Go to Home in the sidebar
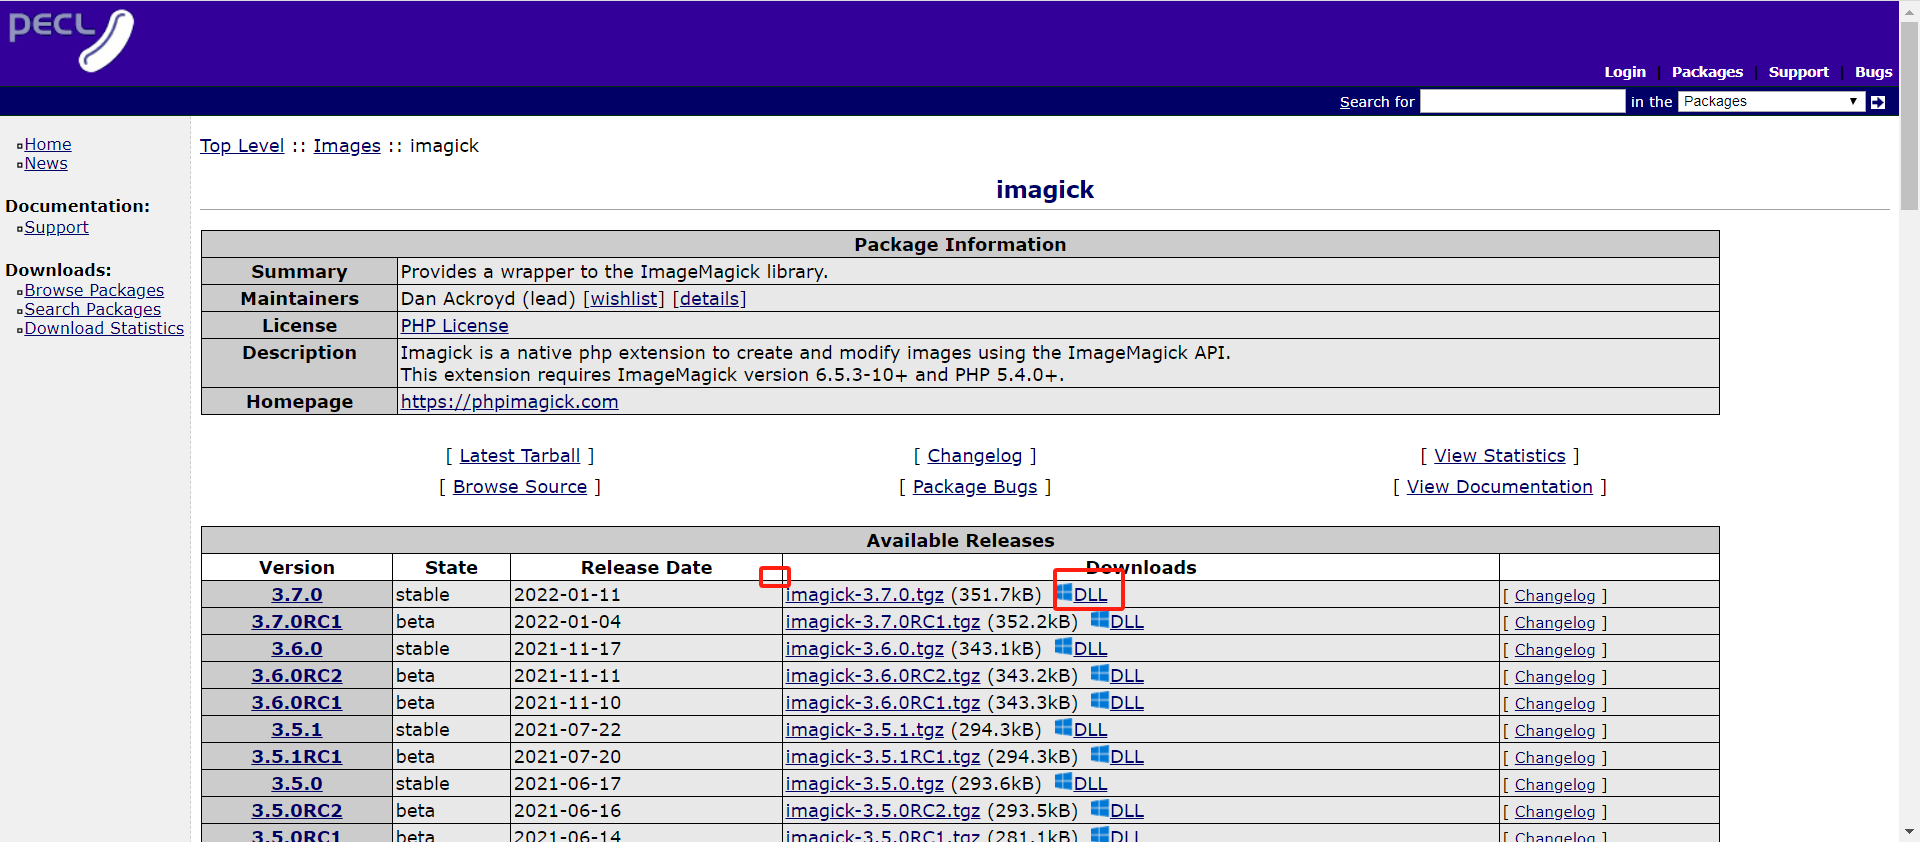 (48, 144)
